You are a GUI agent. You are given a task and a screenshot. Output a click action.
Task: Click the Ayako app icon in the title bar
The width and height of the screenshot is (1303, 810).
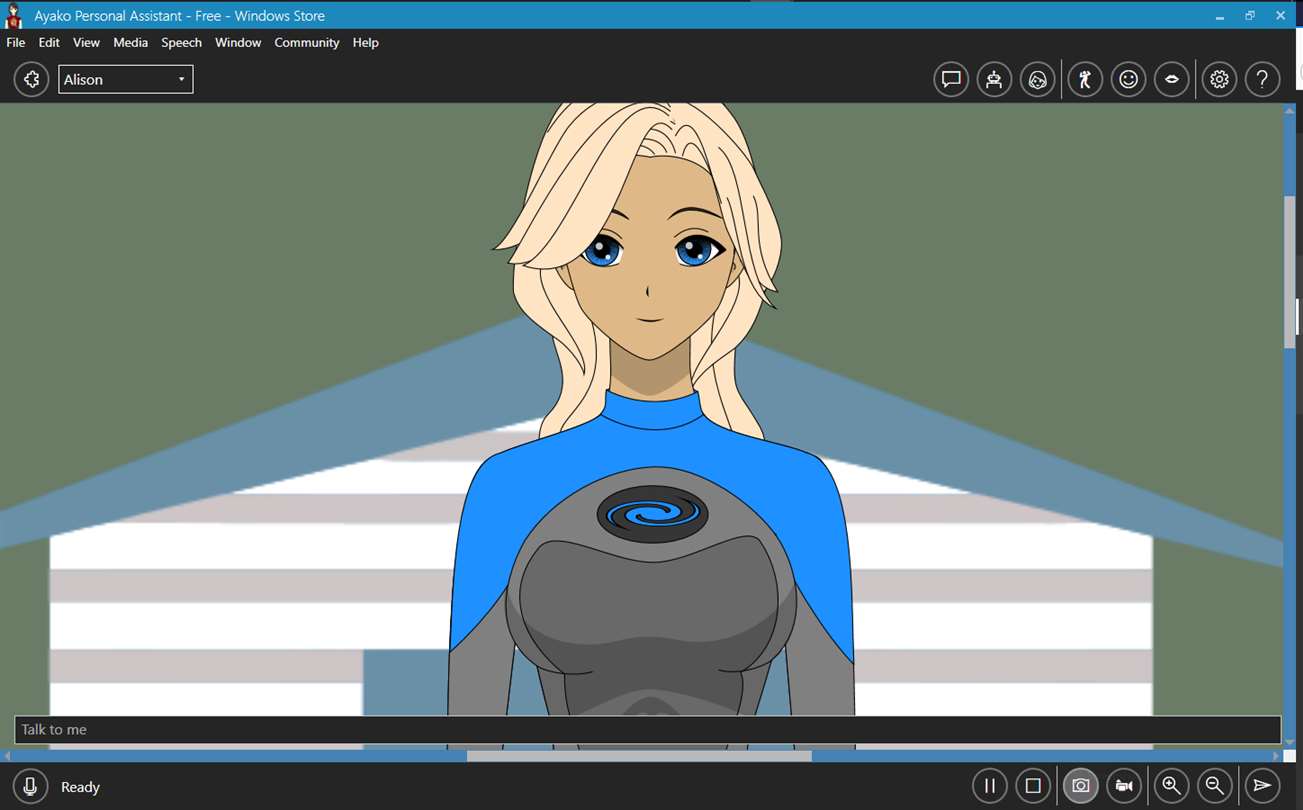14,16
